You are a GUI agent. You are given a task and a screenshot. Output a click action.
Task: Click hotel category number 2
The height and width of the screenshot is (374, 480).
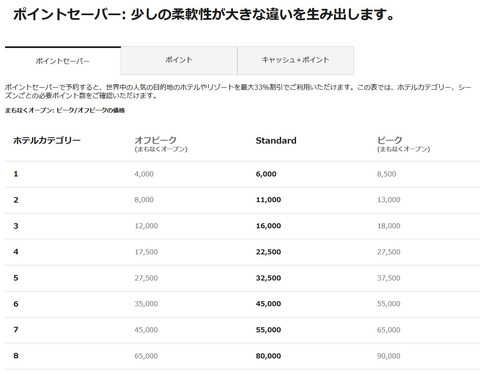click(x=16, y=200)
